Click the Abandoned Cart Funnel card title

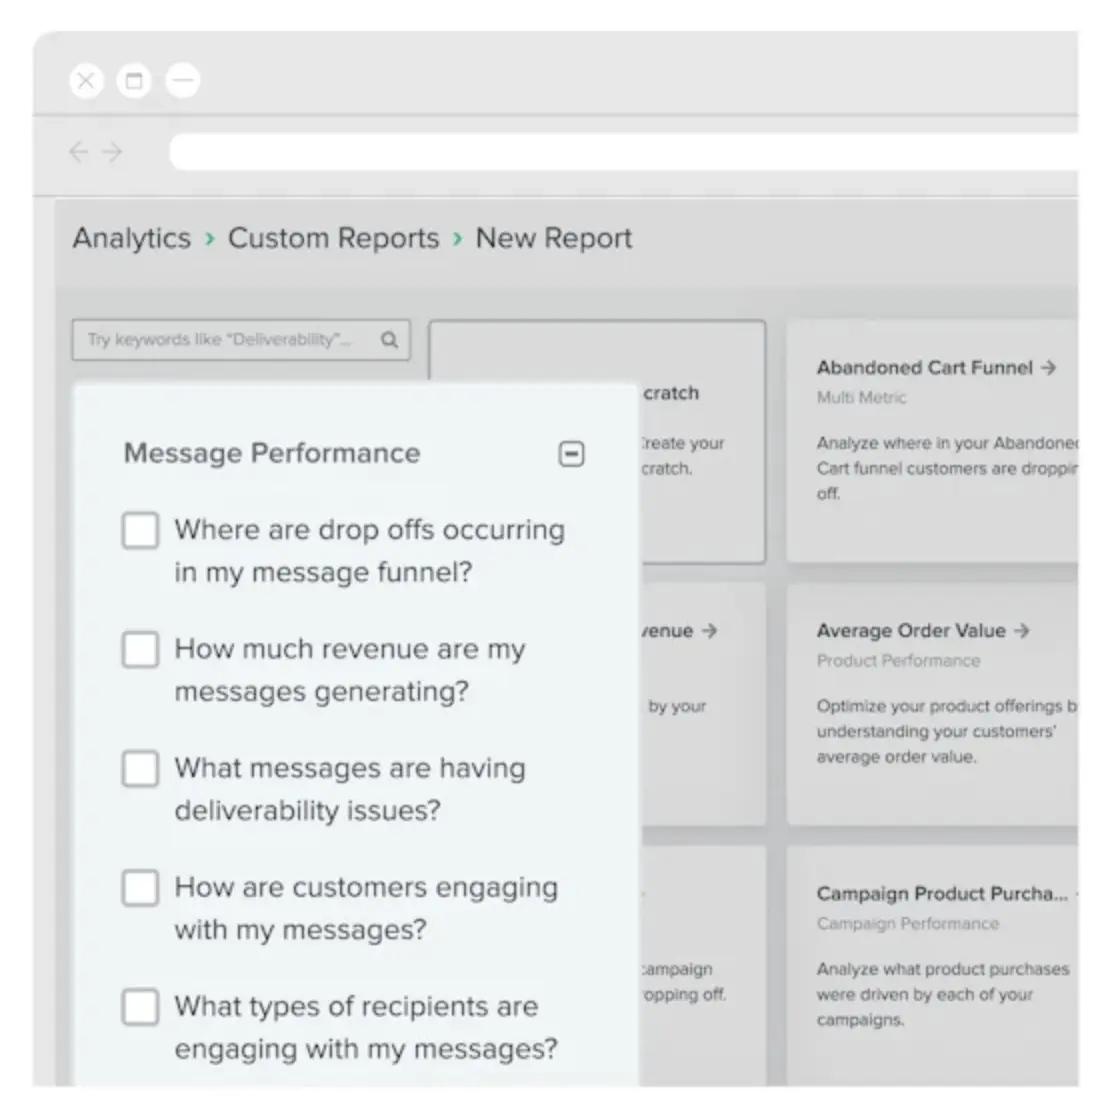coord(920,367)
